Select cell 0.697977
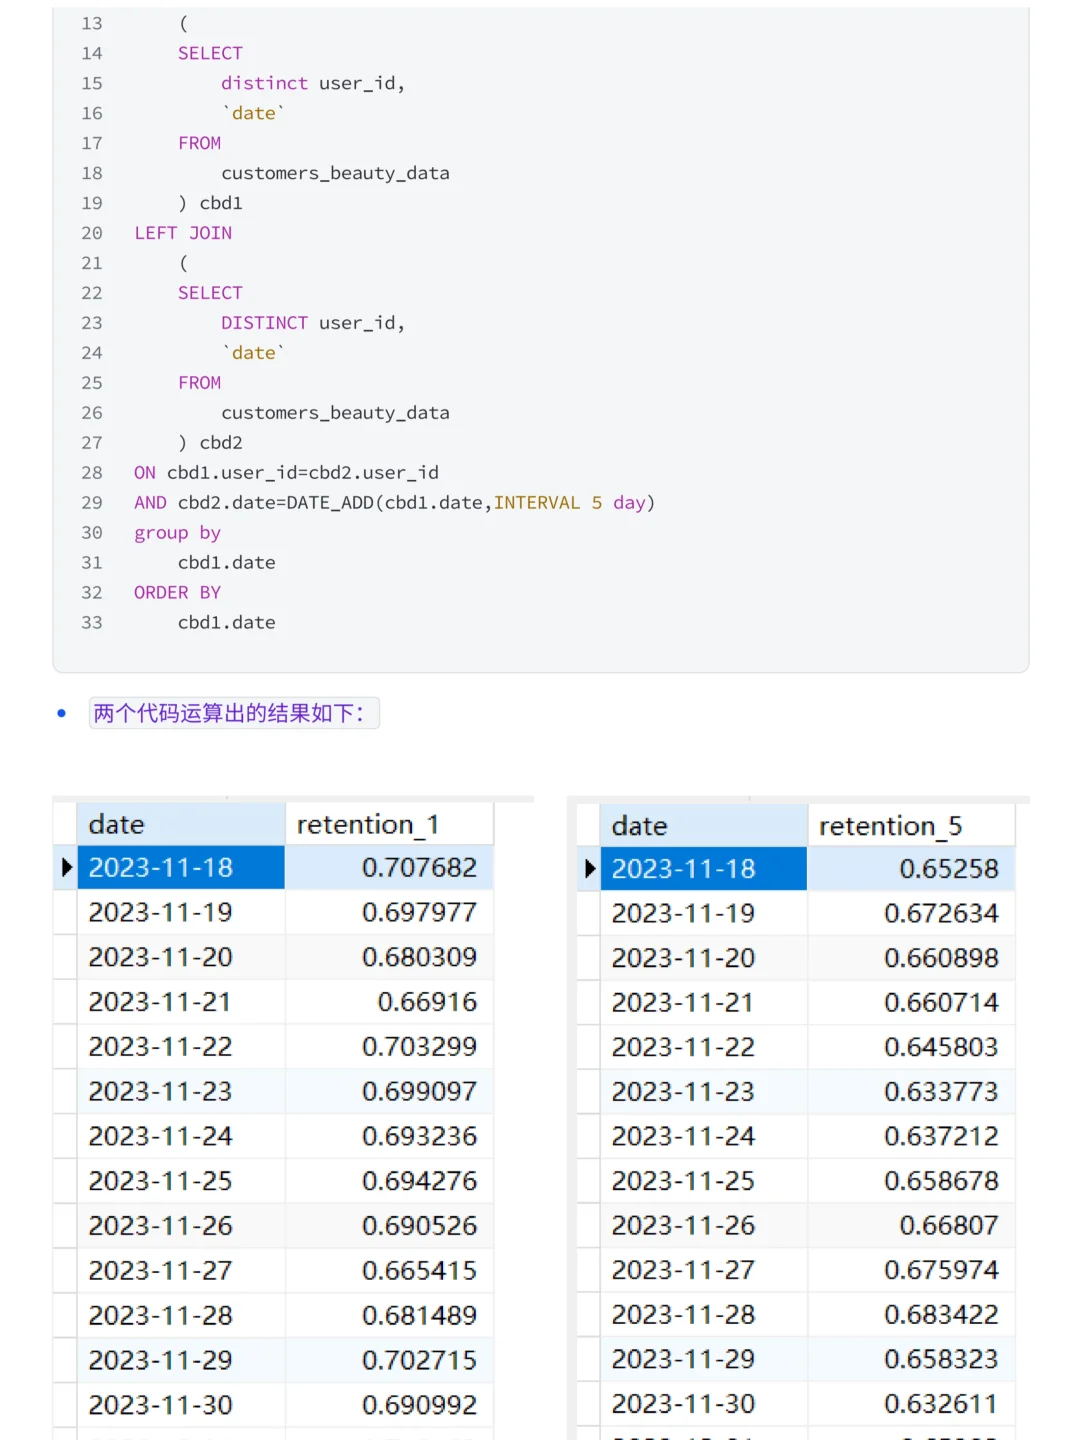1080x1440 pixels. click(x=389, y=912)
